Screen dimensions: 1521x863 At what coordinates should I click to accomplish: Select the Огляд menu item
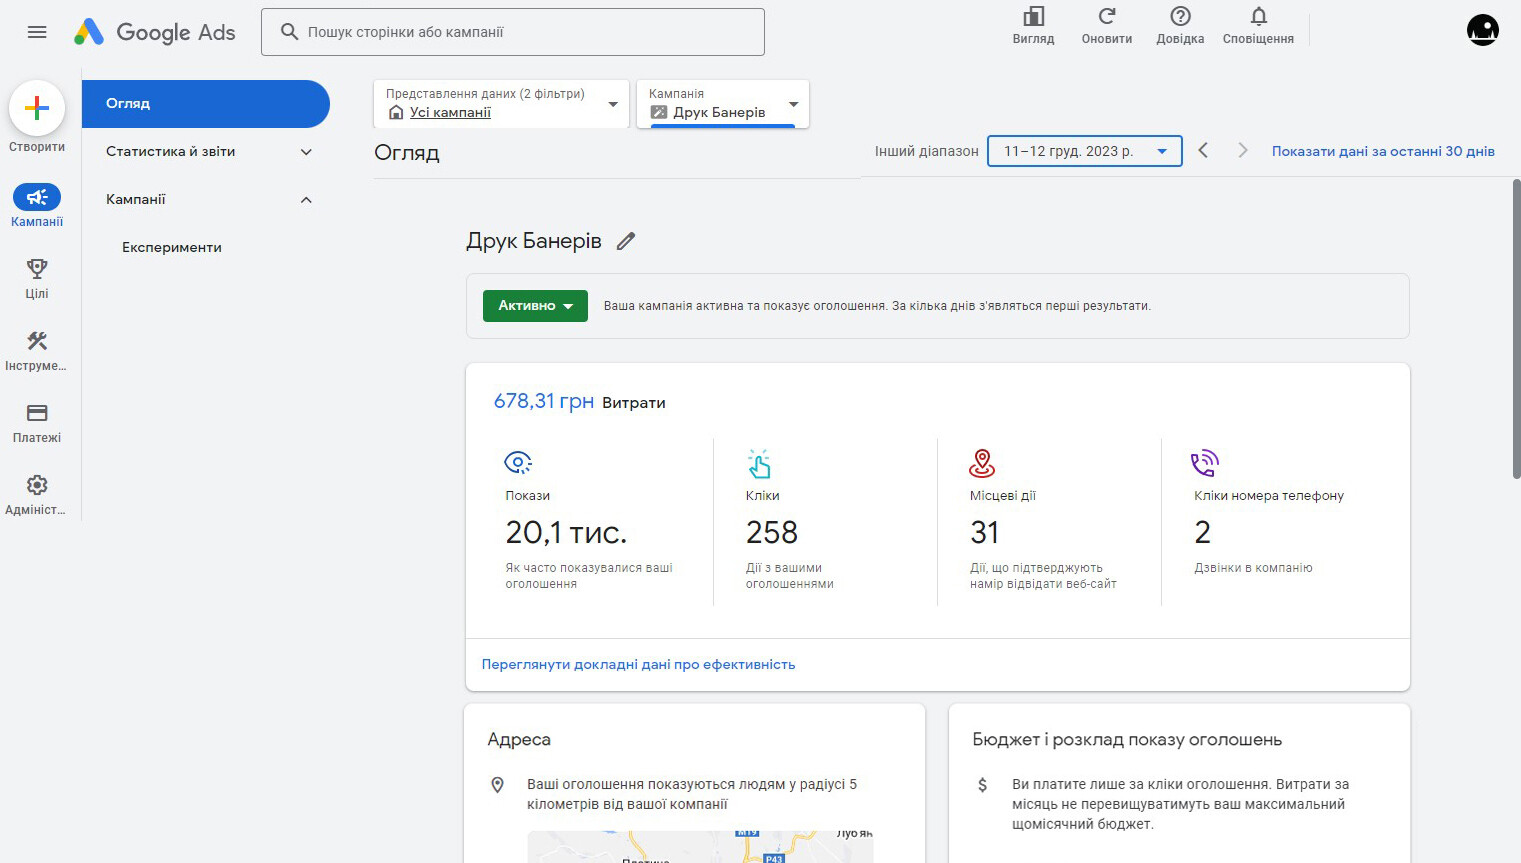point(205,104)
